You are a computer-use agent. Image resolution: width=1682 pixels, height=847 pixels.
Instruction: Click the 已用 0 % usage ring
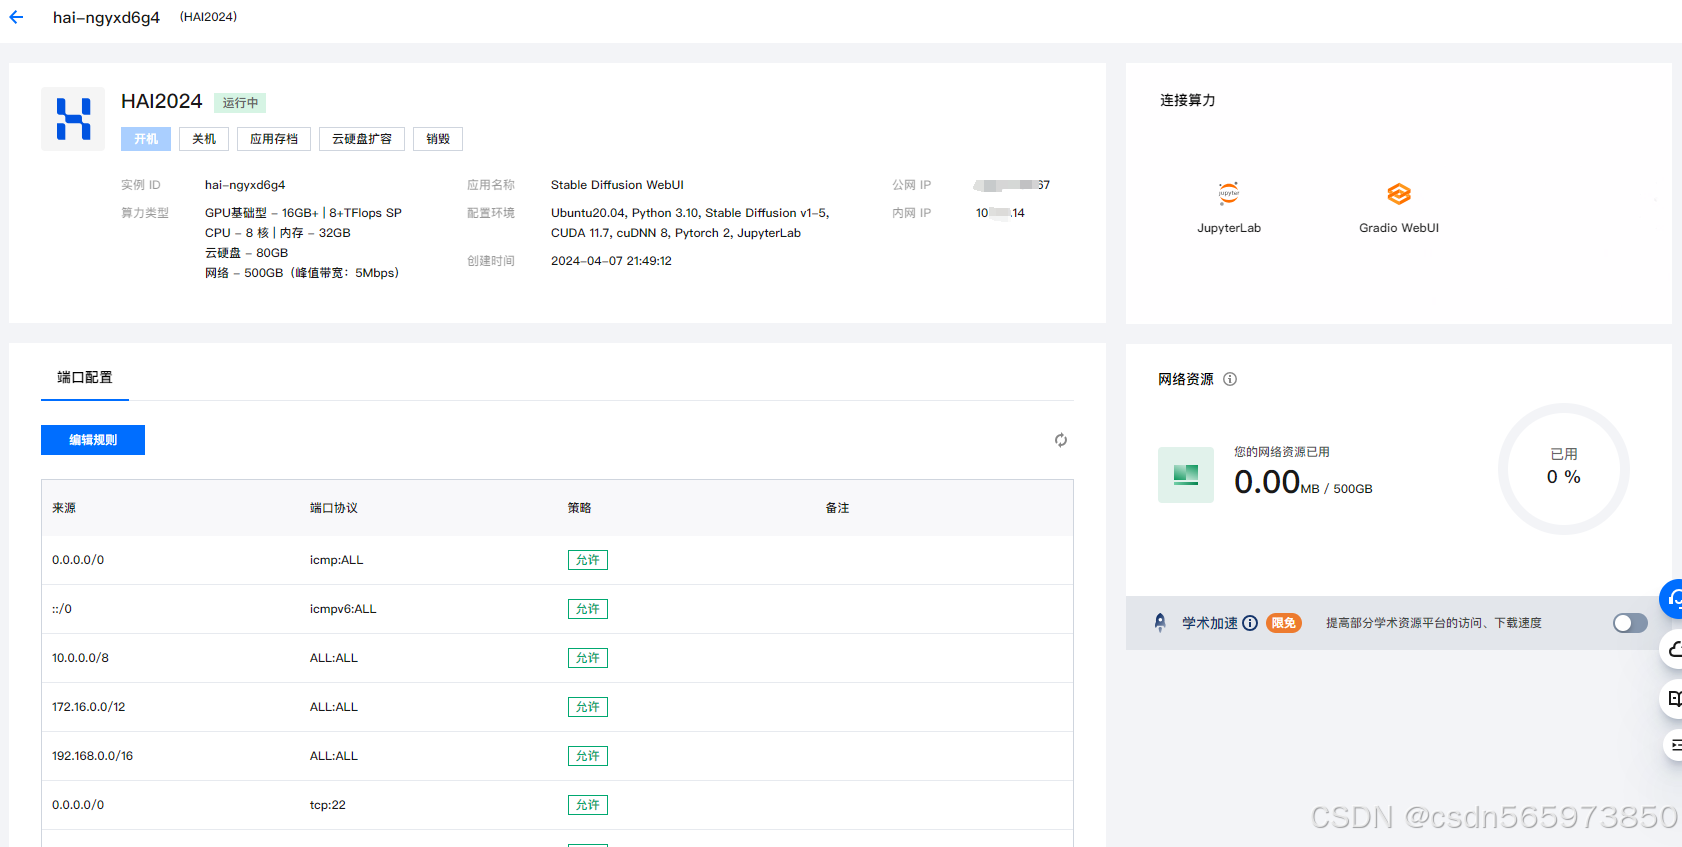pos(1564,469)
